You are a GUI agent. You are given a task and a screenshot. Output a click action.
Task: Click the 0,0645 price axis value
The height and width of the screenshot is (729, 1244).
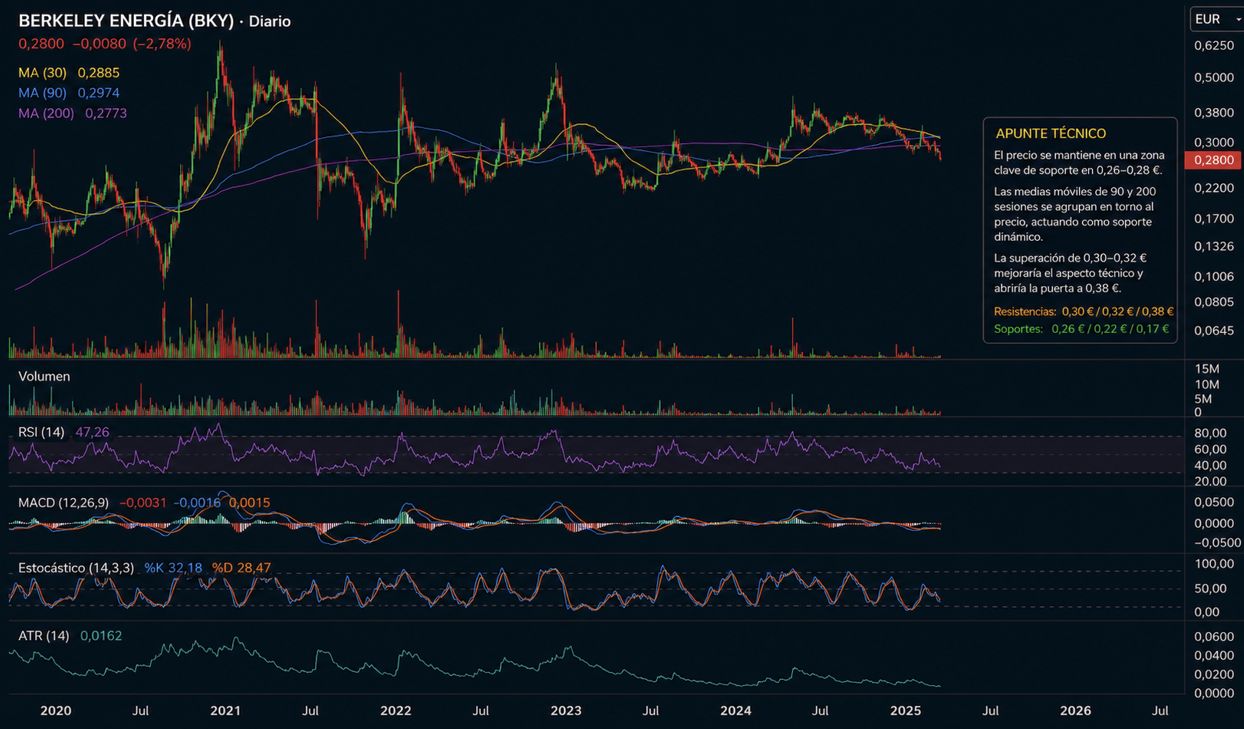pyautogui.click(x=1214, y=330)
